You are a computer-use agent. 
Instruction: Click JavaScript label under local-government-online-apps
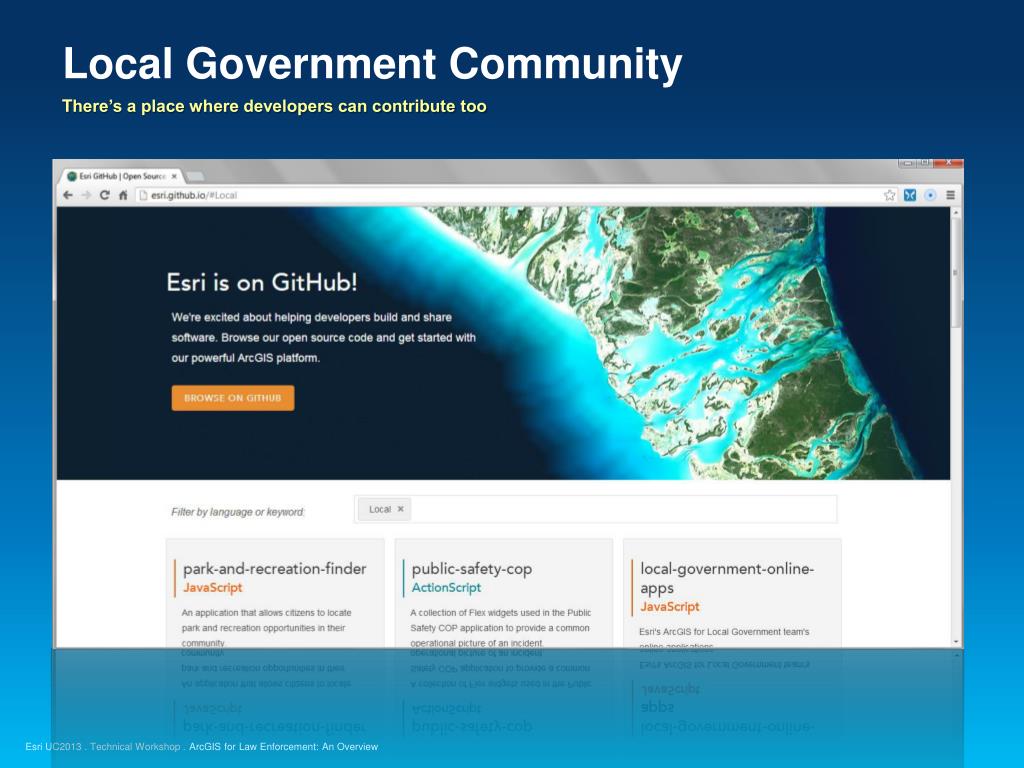click(669, 606)
